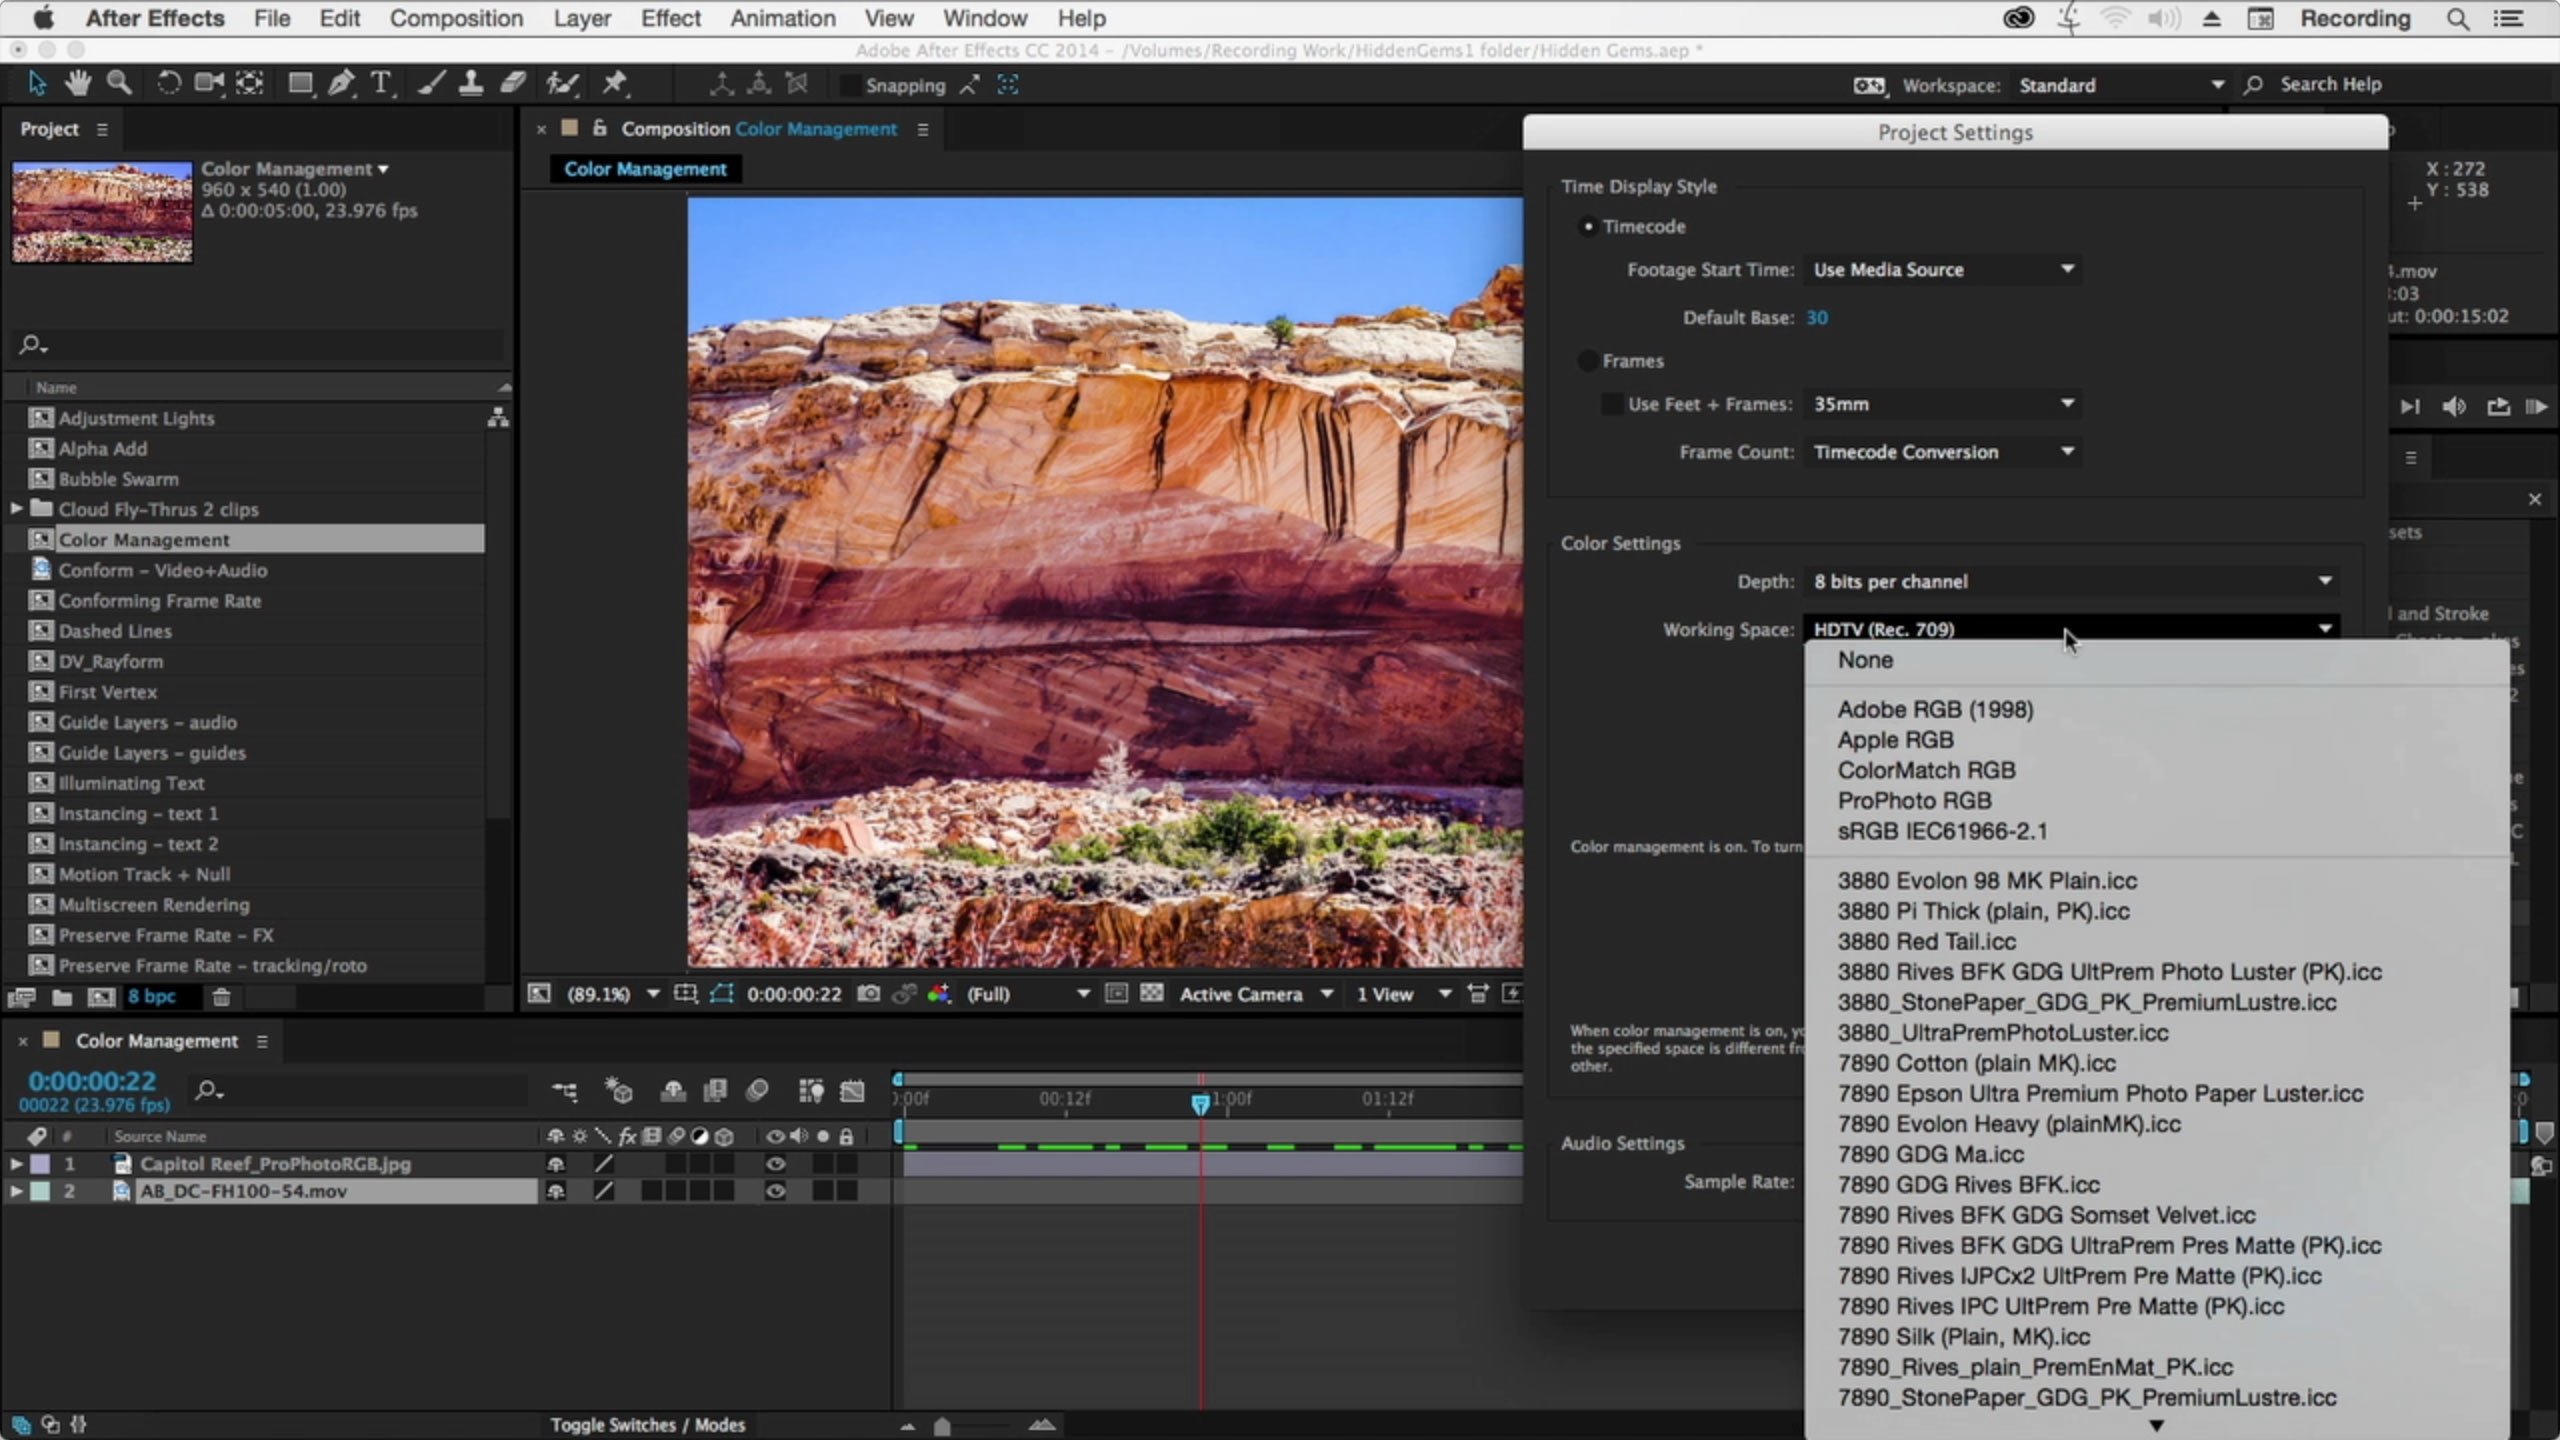Click the timeline current time 0:00:00:22
Image resolution: width=2560 pixels, height=1440 pixels.
click(92, 1081)
